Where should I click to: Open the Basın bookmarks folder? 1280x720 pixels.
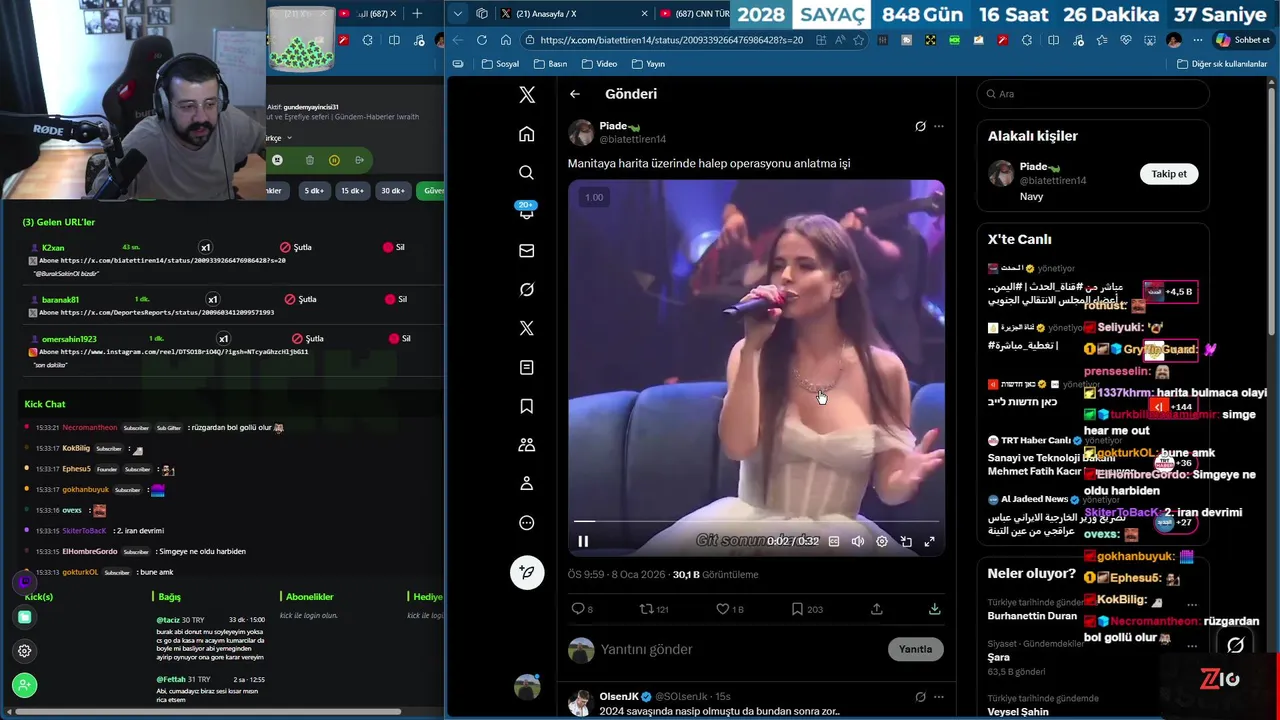(550, 64)
